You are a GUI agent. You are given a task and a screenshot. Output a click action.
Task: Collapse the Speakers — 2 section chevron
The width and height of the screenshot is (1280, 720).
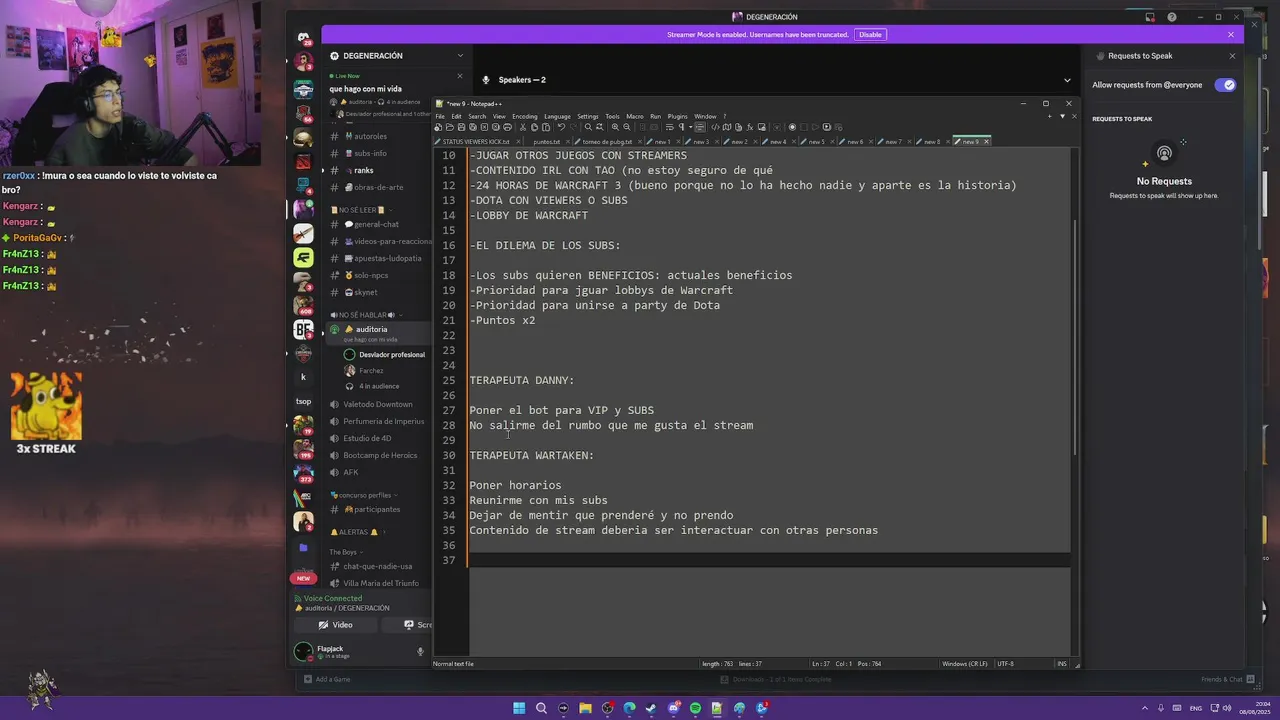1067,80
